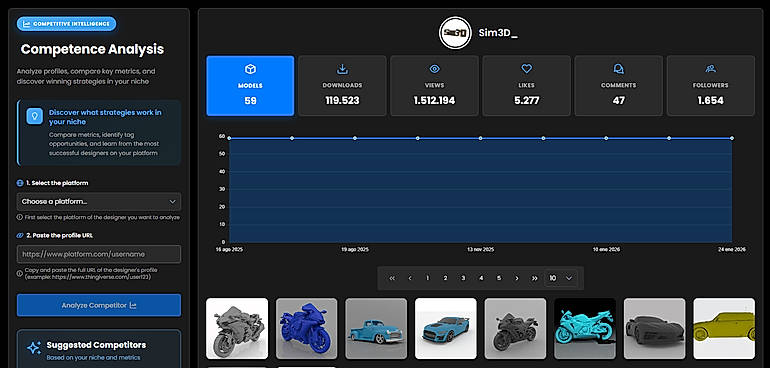Open the blue motorcycle model thumbnail
Image resolution: width=770 pixels, height=368 pixels.
point(306,328)
